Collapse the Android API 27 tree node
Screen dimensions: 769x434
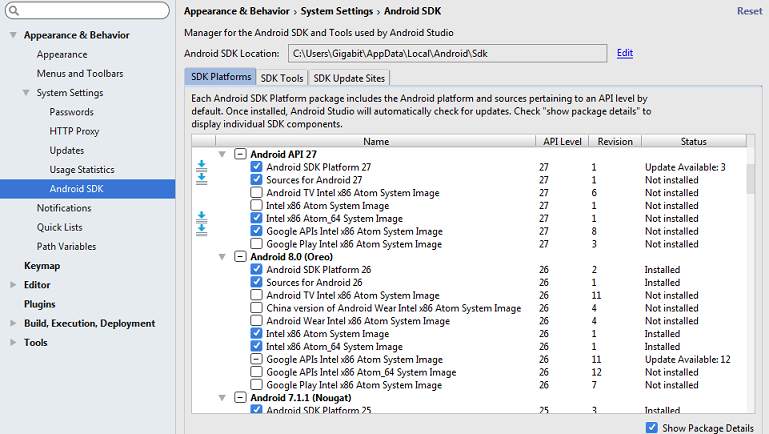click(222, 154)
